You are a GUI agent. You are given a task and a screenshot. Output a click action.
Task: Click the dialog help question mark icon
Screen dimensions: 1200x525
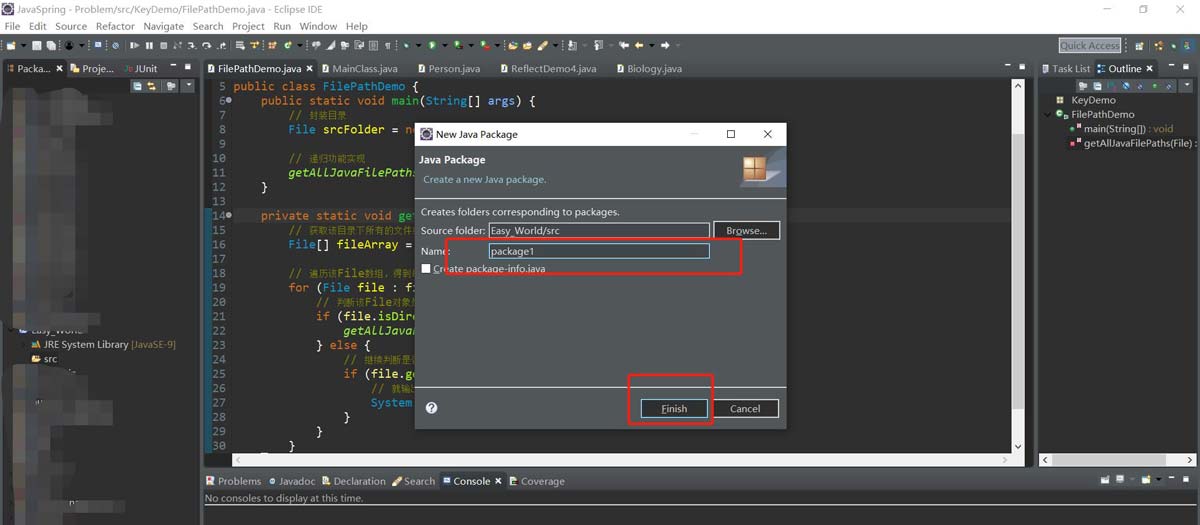click(431, 408)
